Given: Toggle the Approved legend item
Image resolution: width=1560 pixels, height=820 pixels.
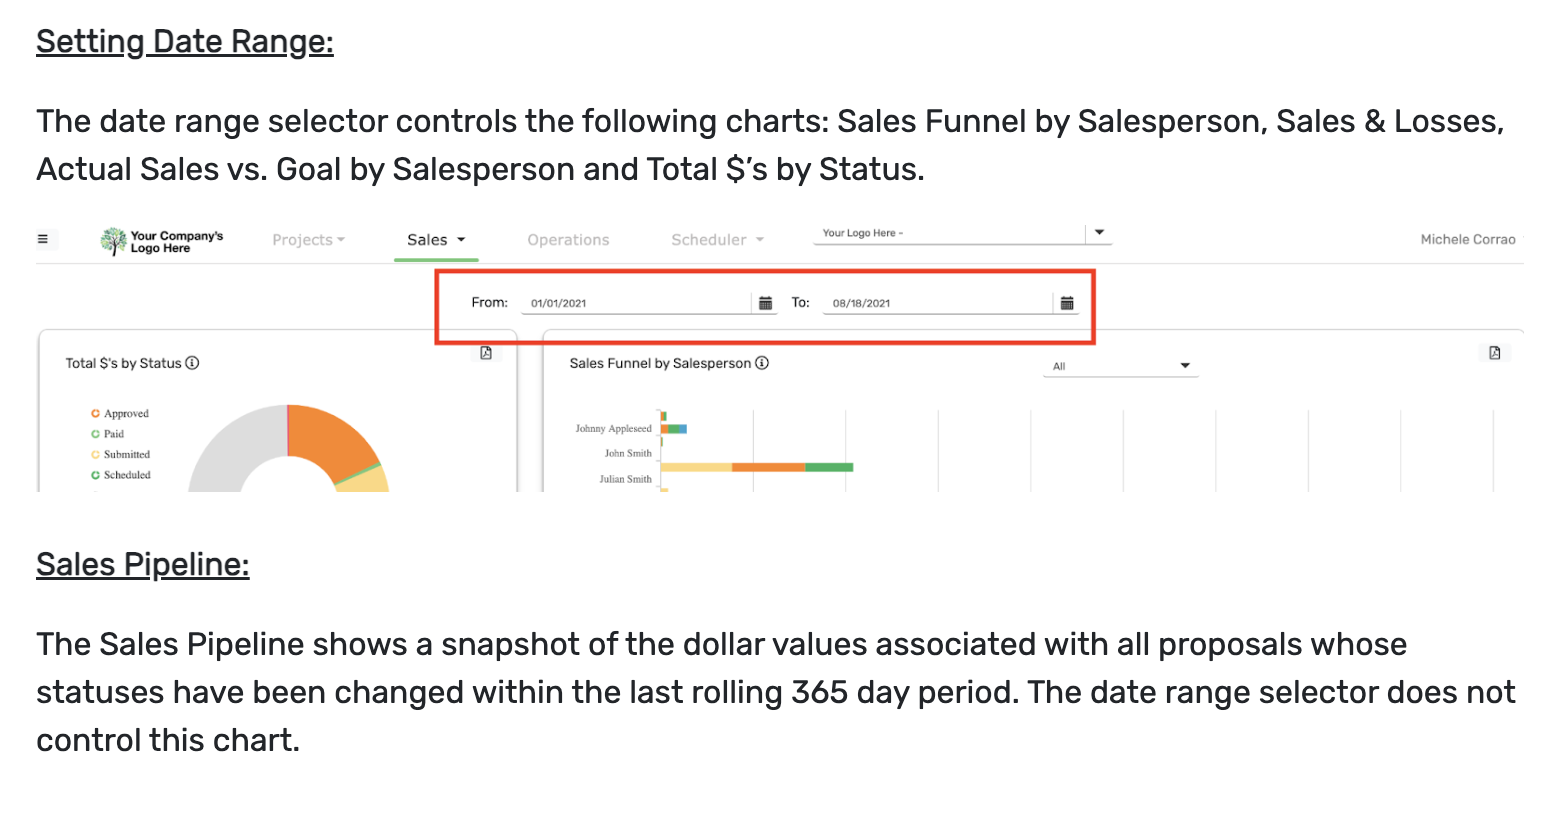Looking at the screenshot, I should click(119, 413).
